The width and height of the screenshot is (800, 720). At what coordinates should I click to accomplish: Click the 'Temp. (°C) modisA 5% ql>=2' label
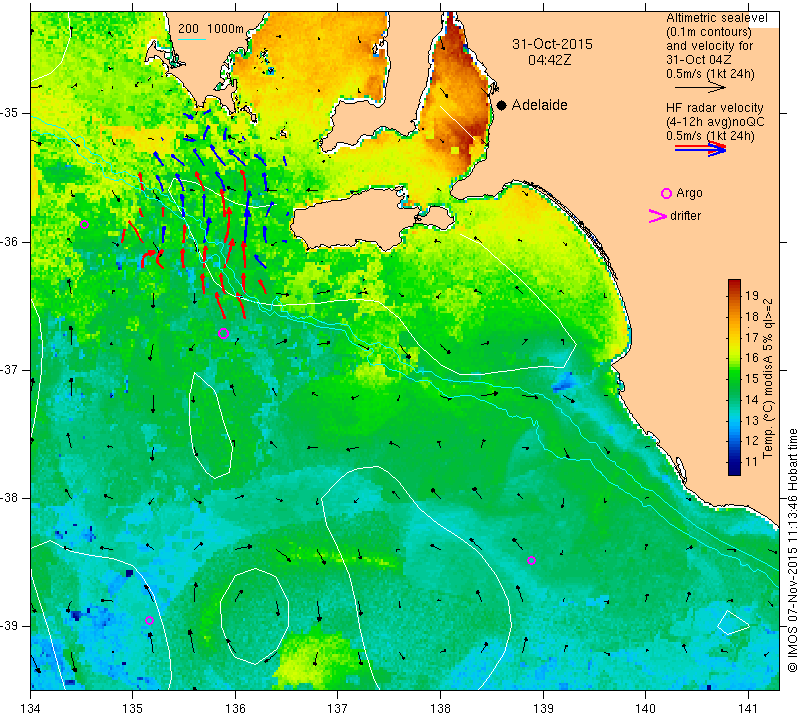click(x=768, y=378)
